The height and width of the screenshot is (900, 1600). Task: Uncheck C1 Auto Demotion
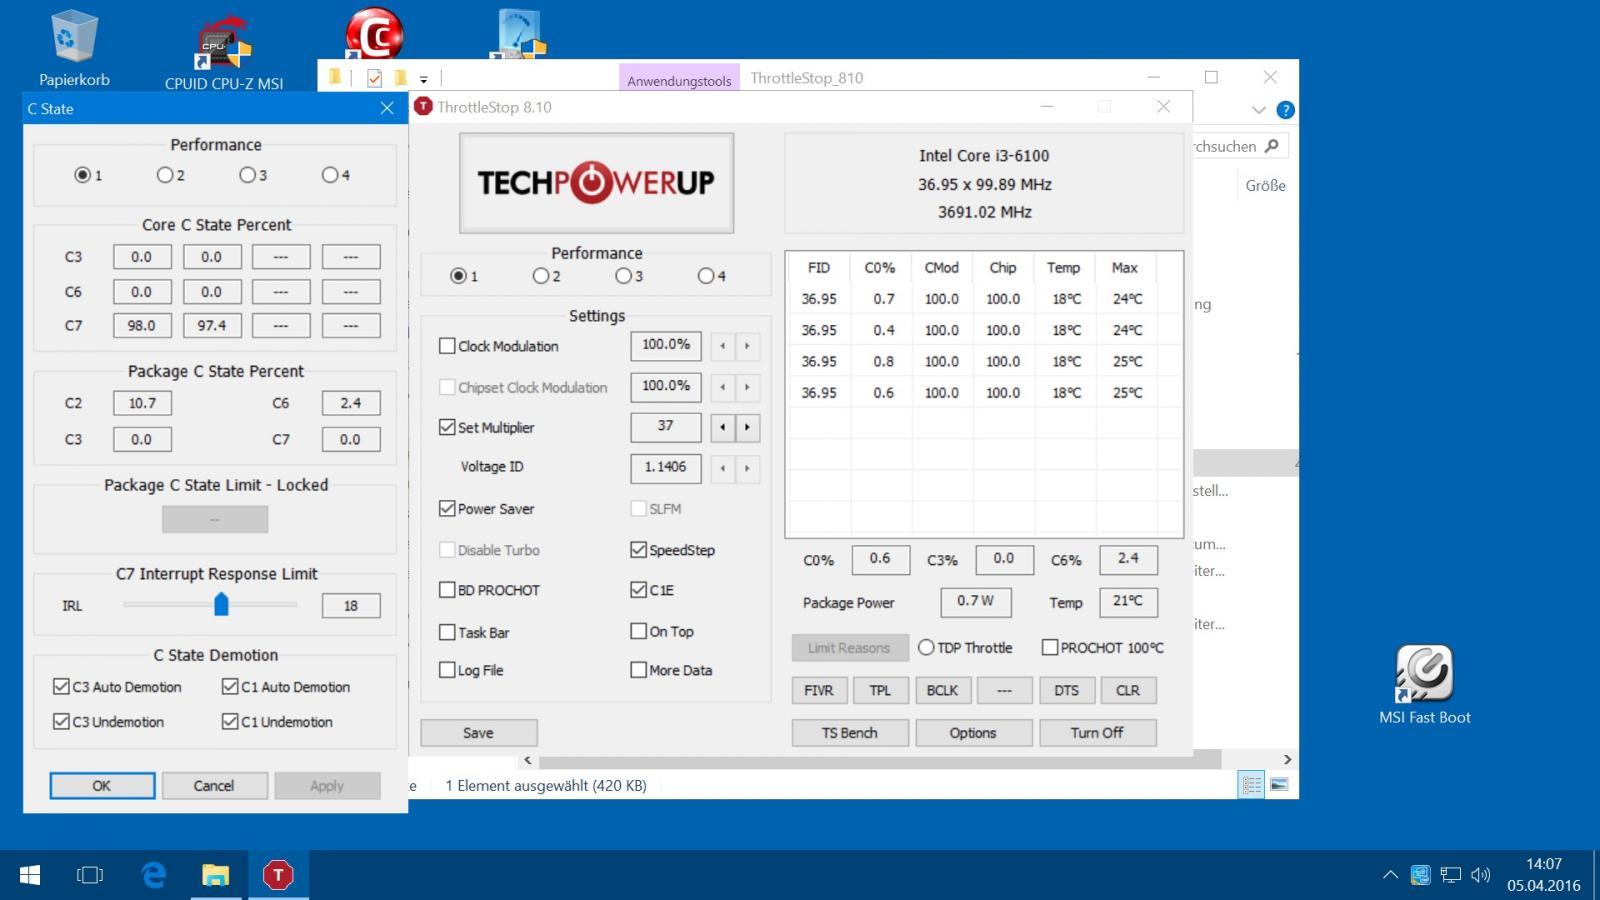pos(230,687)
